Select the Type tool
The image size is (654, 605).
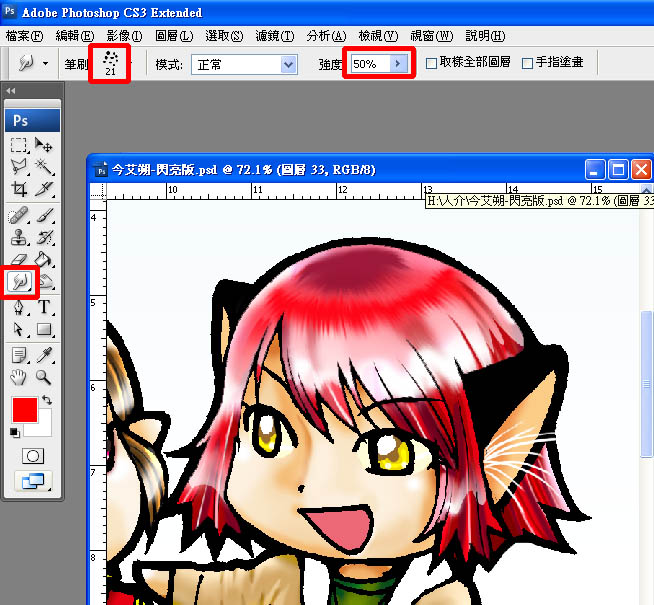coord(44,307)
